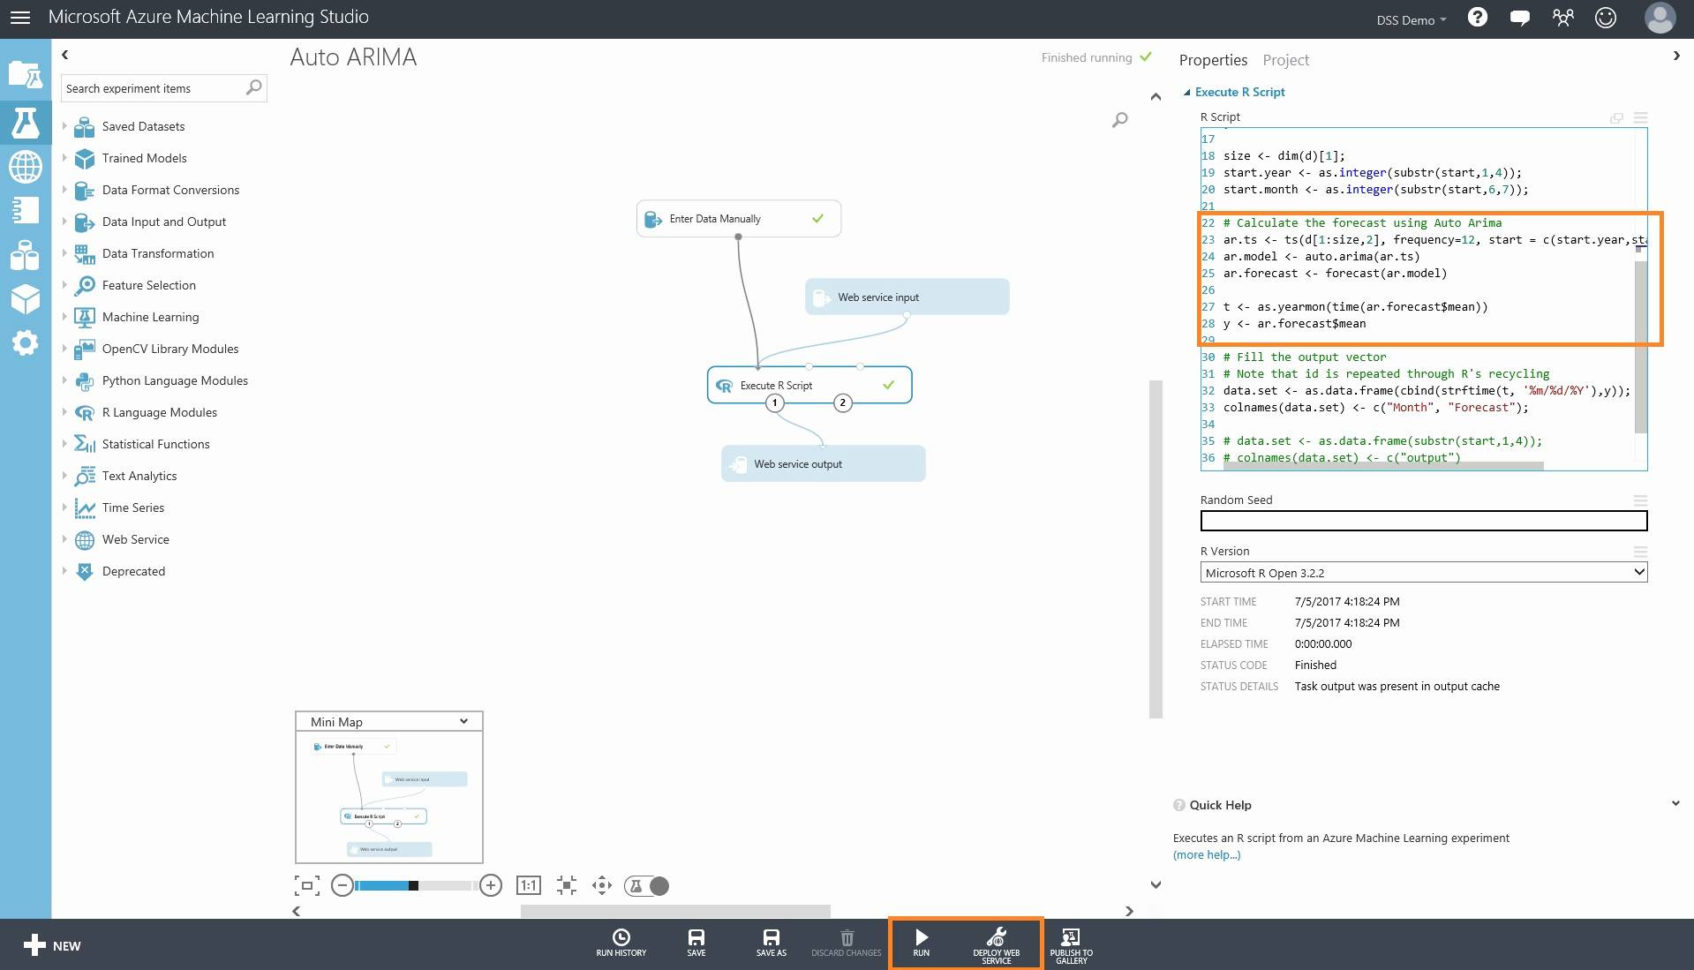Open the Help question mark icon
The width and height of the screenshot is (1694, 970).
[1477, 18]
